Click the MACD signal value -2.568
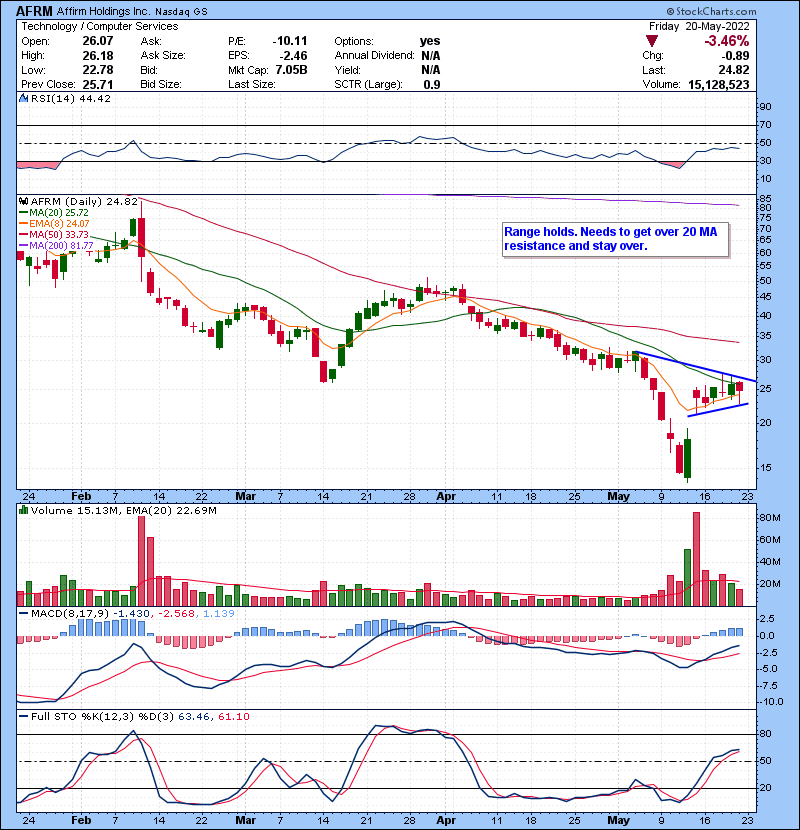Screen dimensions: 800x830 click(176, 614)
